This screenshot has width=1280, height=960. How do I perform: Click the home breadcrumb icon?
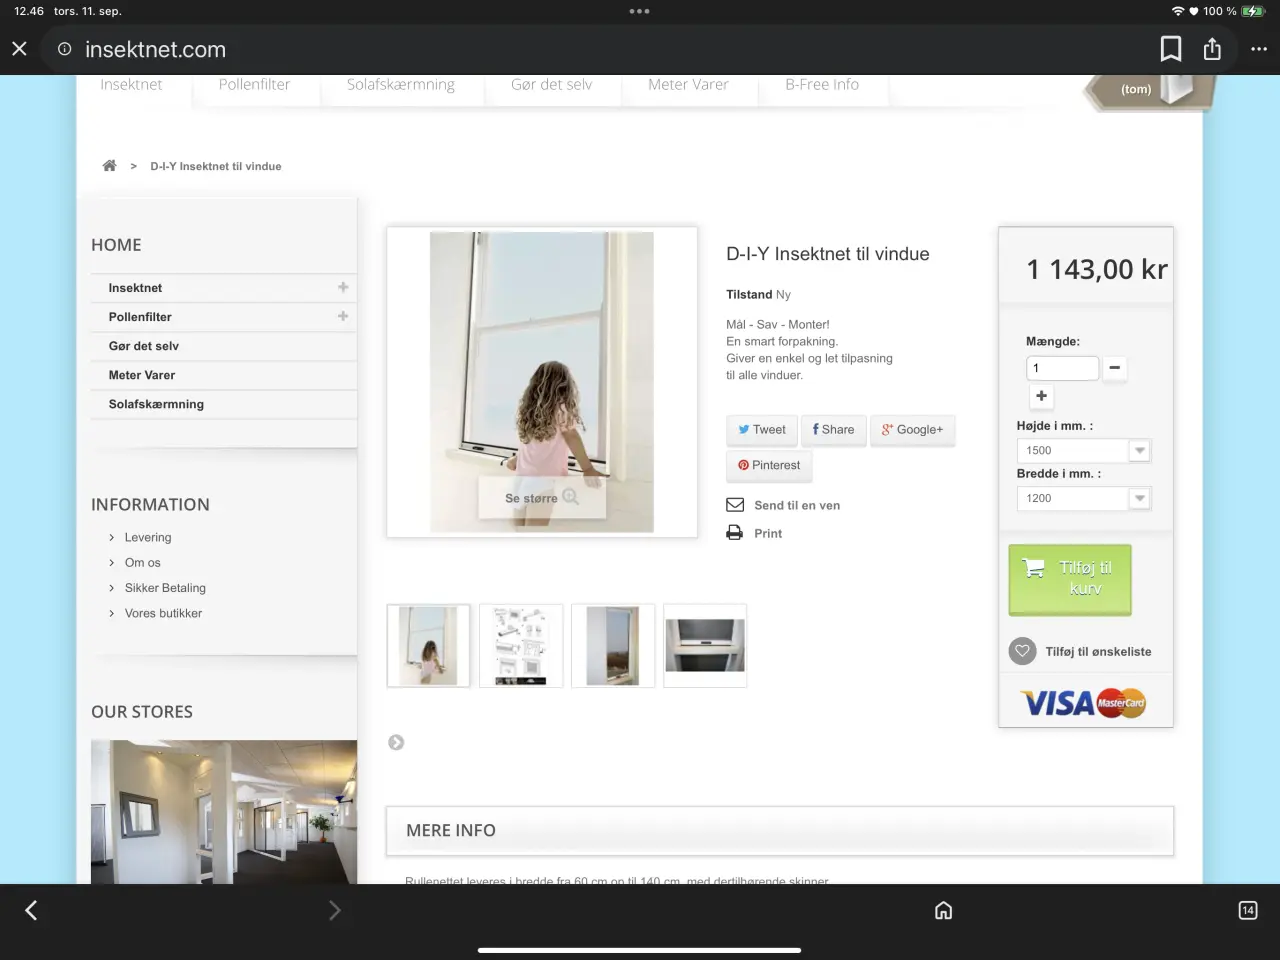[109, 166]
